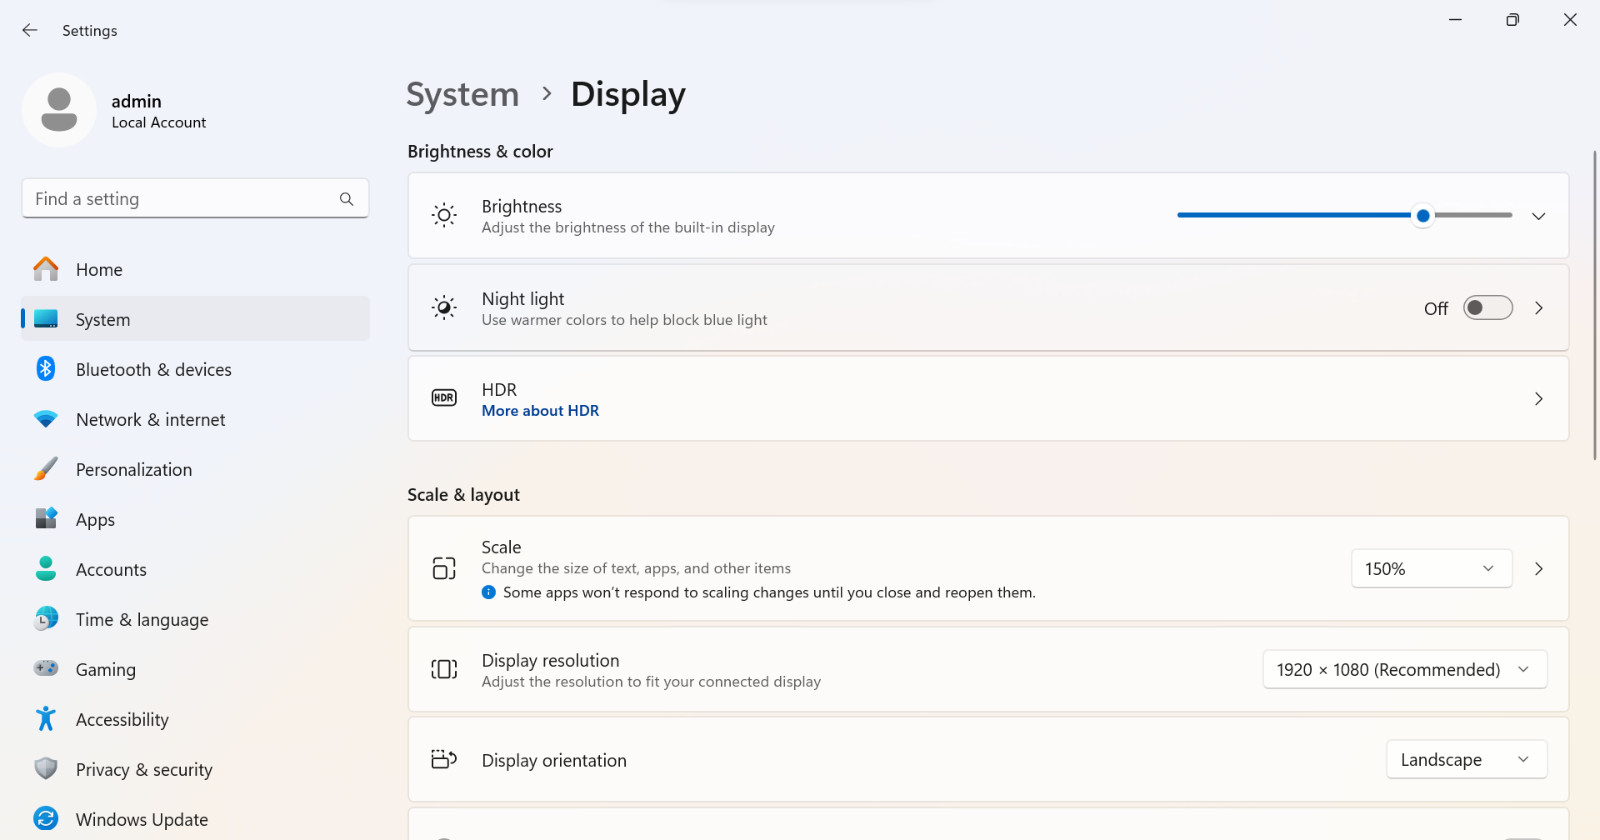Screen dimensions: 1600x840
Task: Open Apps in the sidebar
Action: coord(195,519)
